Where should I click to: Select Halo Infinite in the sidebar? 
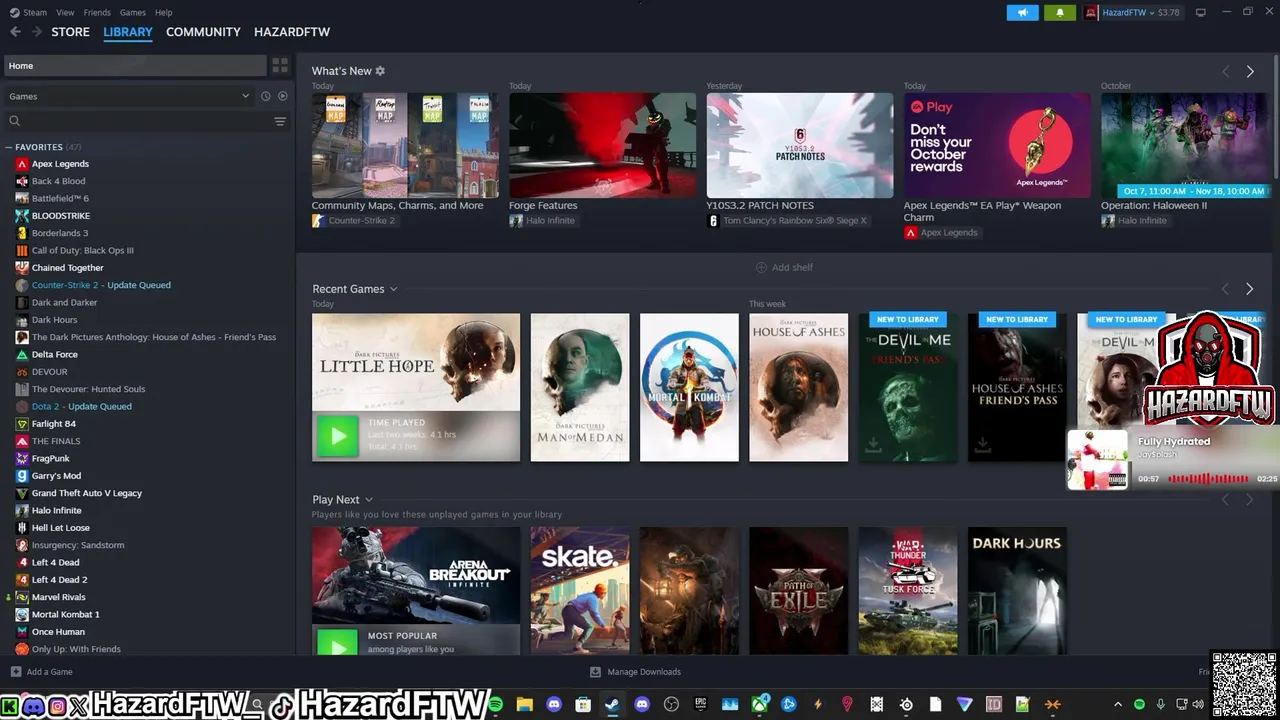[56, 510]
